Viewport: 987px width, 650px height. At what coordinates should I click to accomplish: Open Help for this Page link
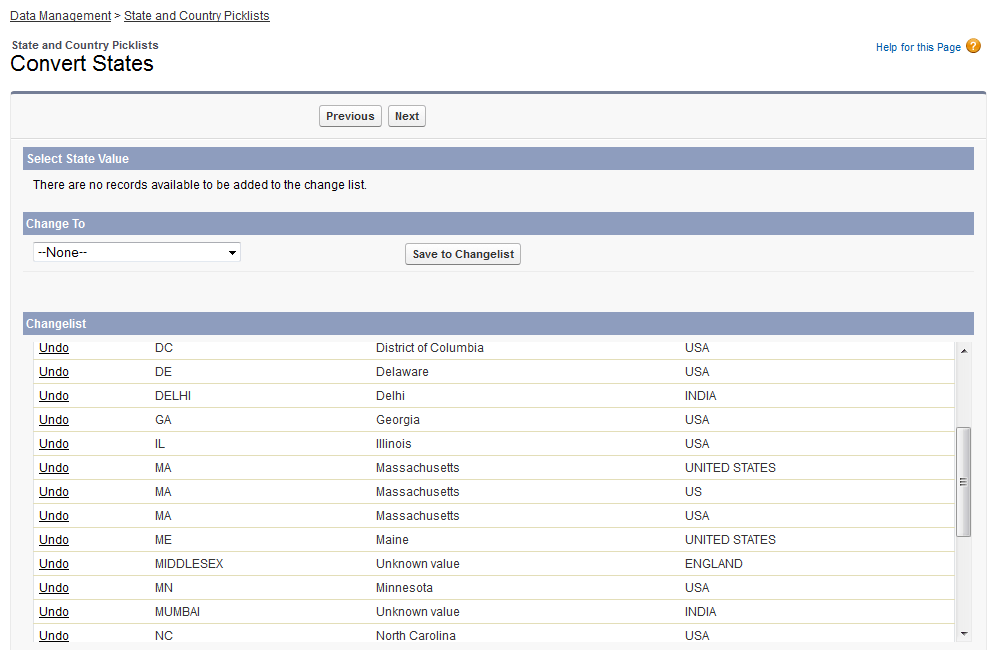pos(917,47)
